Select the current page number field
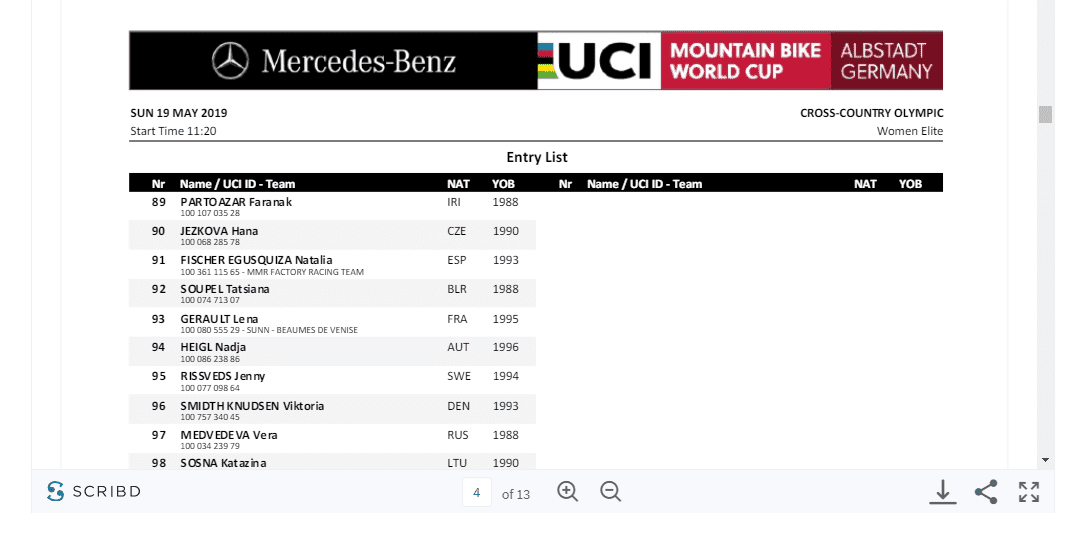 (x=477, y=493)
